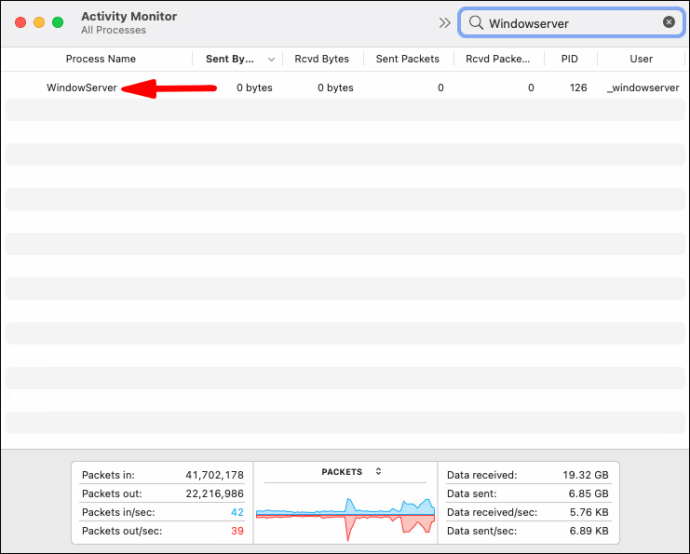
Task: Click Packets in value 41,702,178
Action: tap(214, 475)
